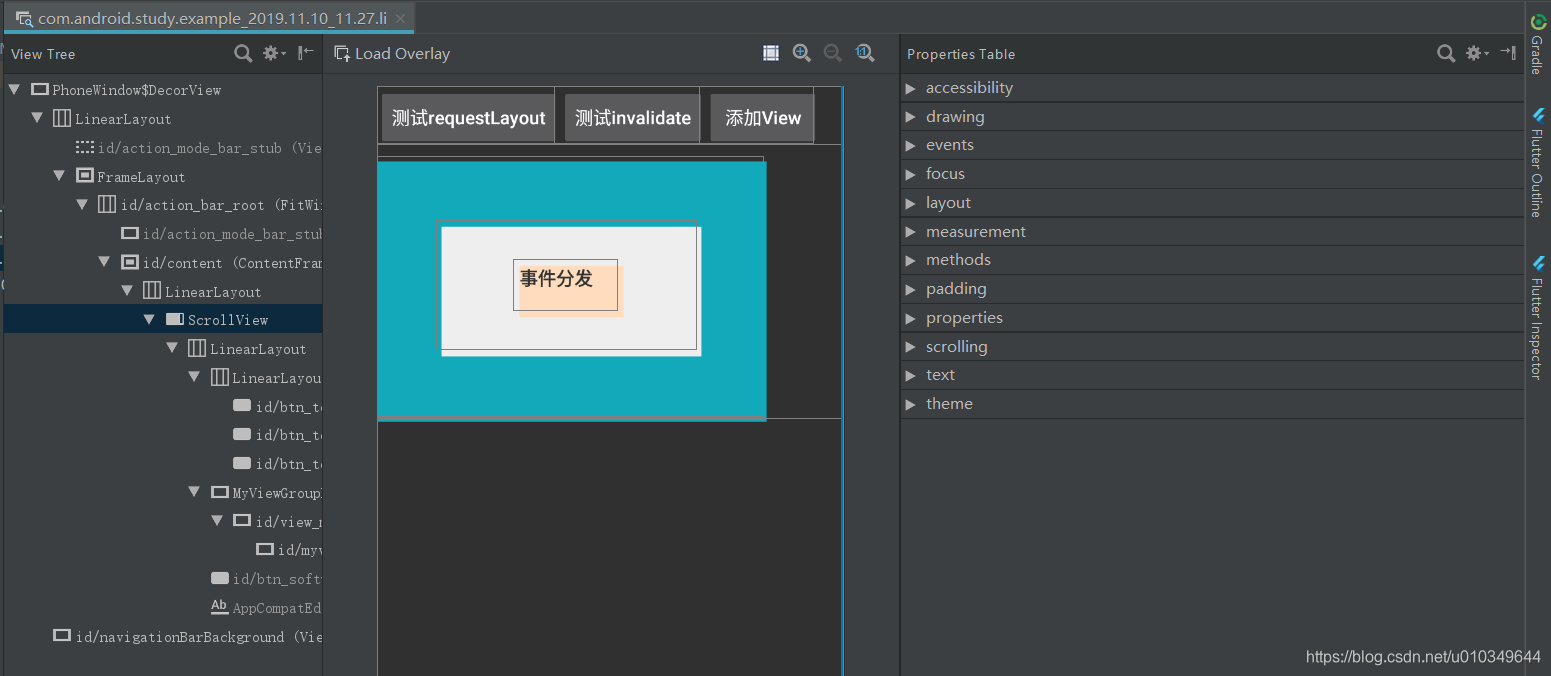Expand the layout properties group
This screenshot has height=676, width=1551.
(910, 203)
